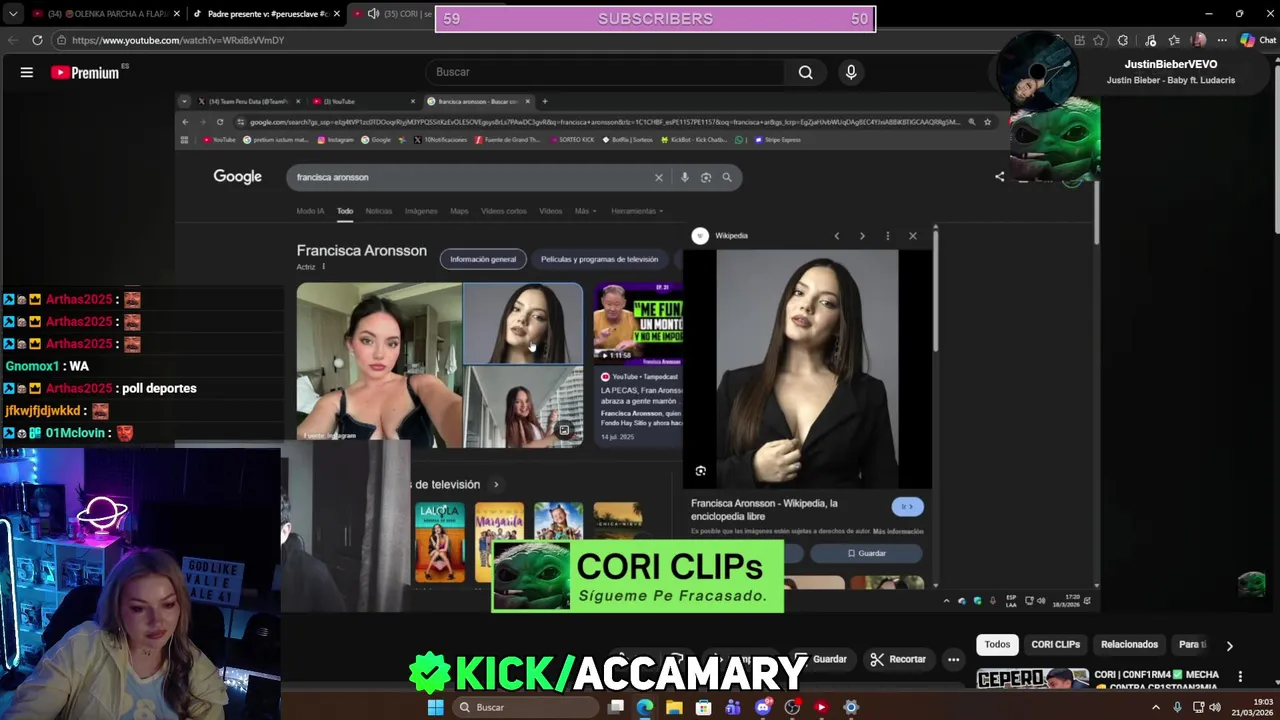Add page to favorites with star icon
This screenshot has height=720, width=1280.
[1099, 40]
